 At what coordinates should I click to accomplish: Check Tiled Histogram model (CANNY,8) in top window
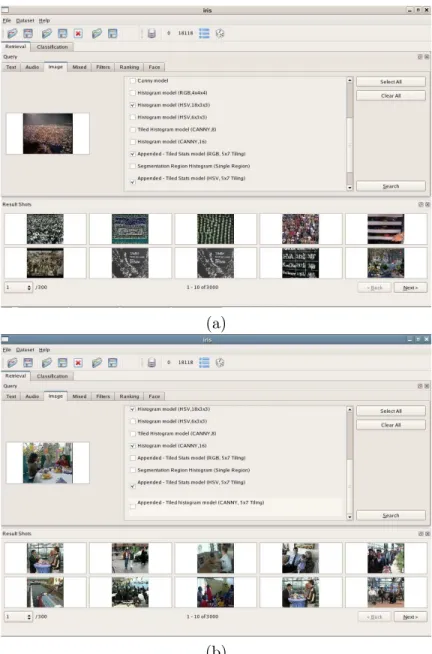pos(133,130)
